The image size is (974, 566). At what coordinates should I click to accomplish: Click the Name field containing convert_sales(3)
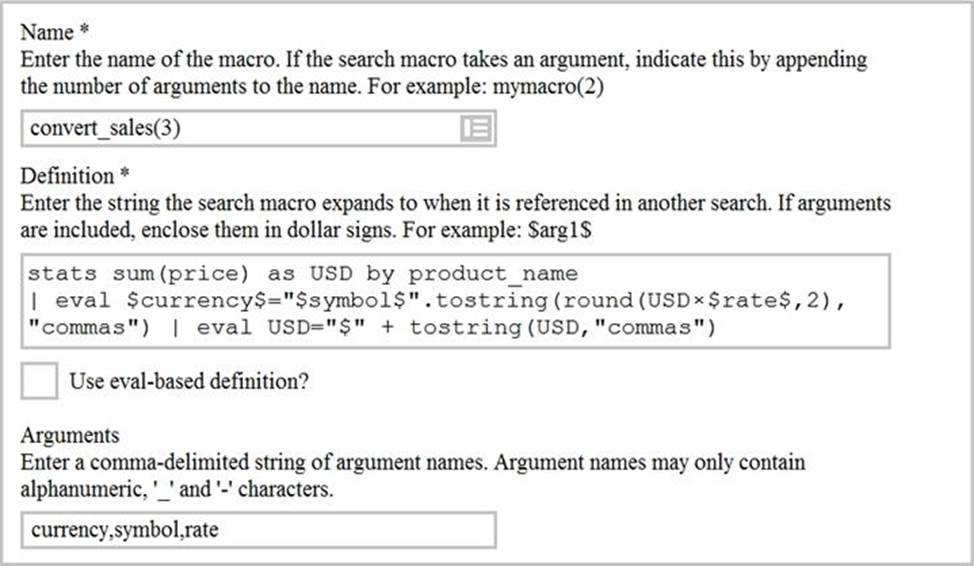coord(240,128)
